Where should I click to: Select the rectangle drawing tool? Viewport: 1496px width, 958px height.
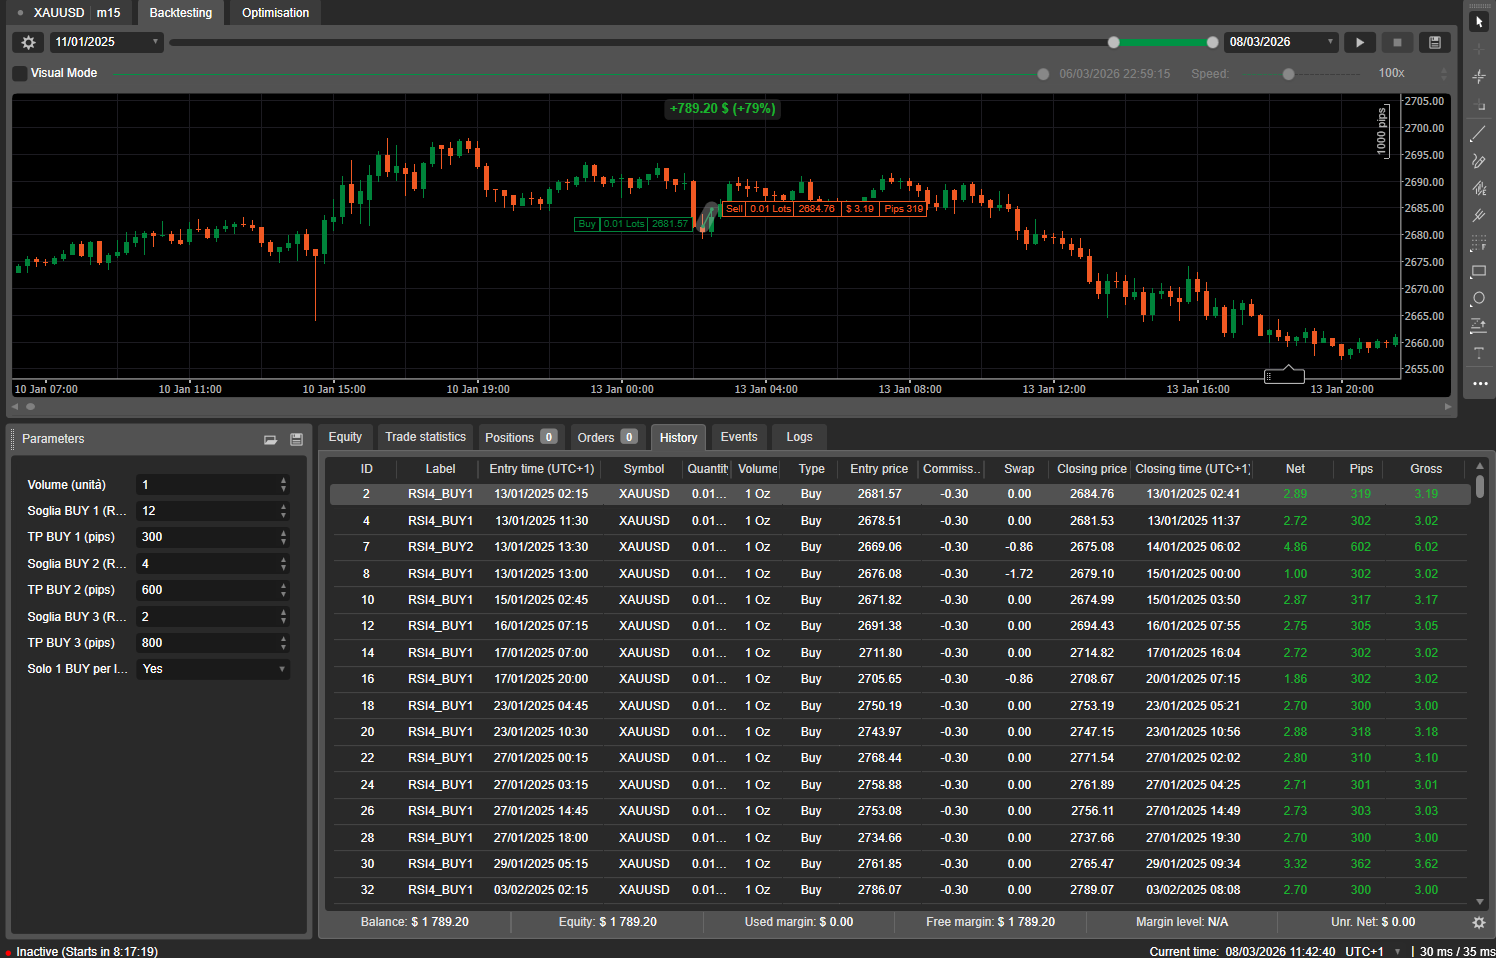[1479, 272]
